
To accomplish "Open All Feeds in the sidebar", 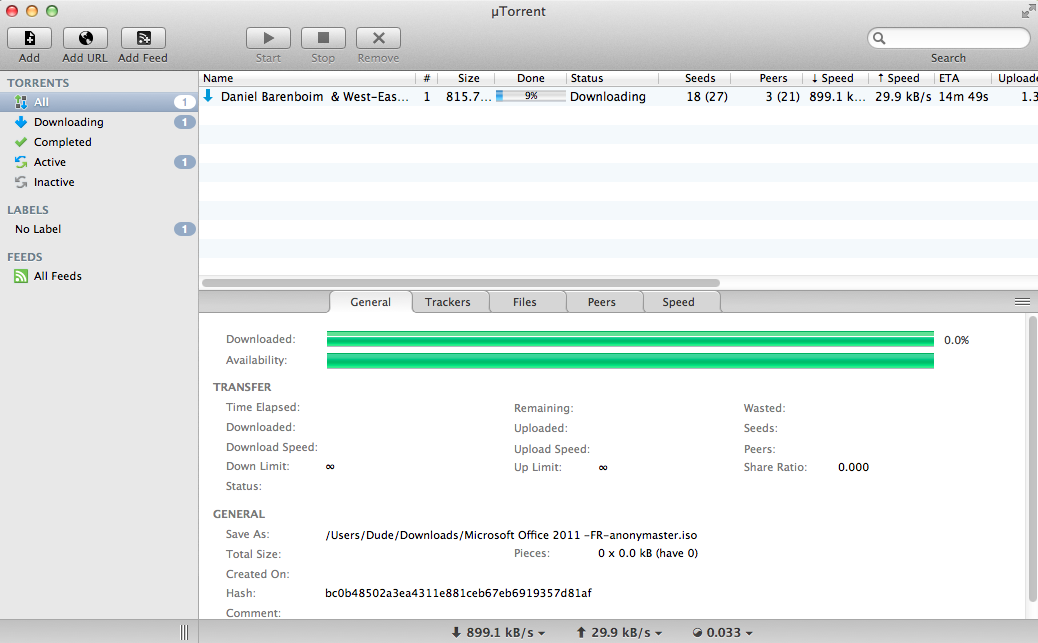I will point(99,276).
